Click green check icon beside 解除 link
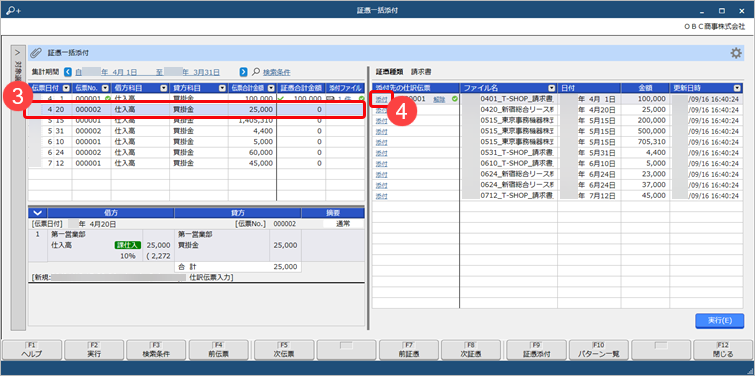This screenshot has height=376, width=755. [x=454, y=99]
